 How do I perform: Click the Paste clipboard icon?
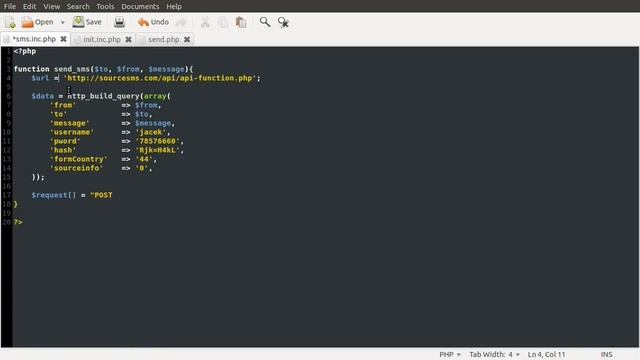241,22
